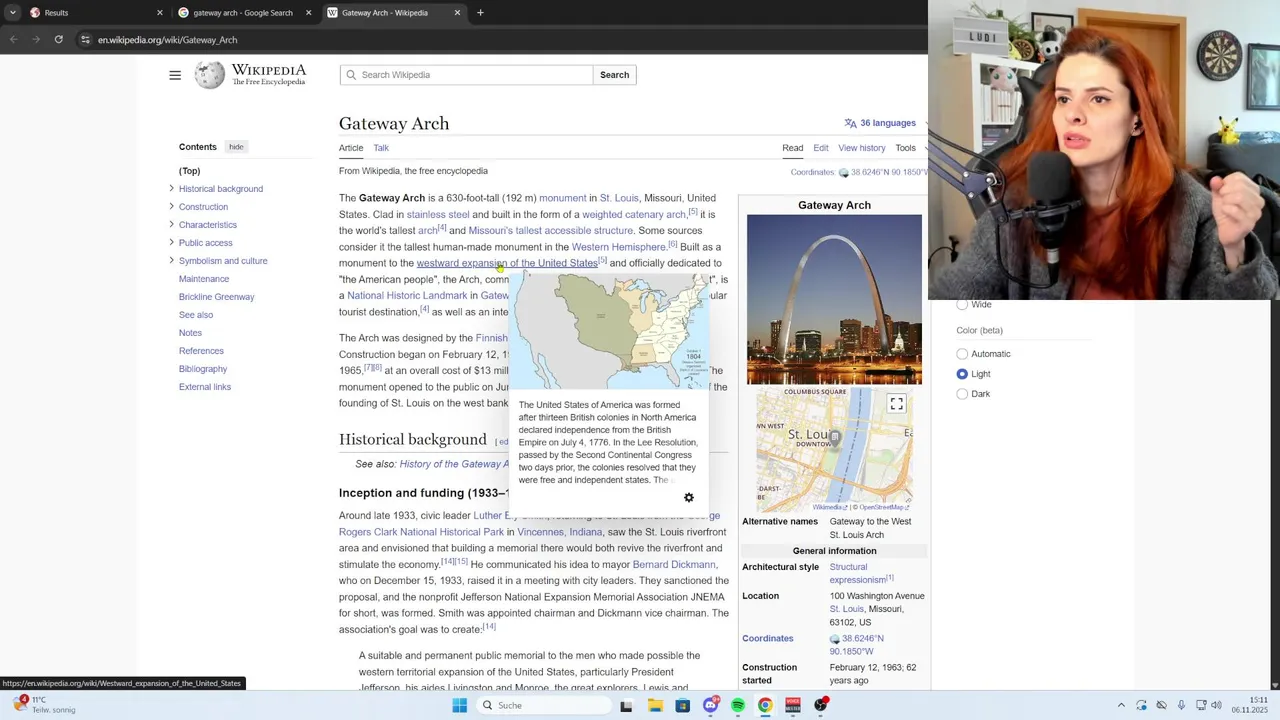Select the Wide width option
The width and height of the screenshot is (1280, 720).
click(962, 304)
